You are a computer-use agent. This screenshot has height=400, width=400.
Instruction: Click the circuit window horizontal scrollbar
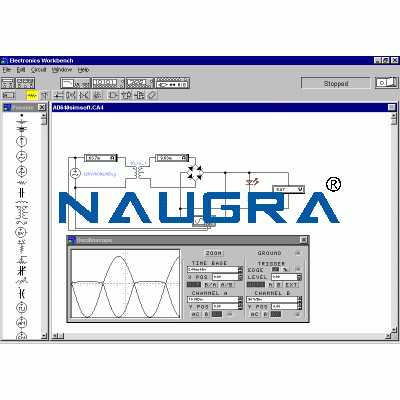point(222,336)
